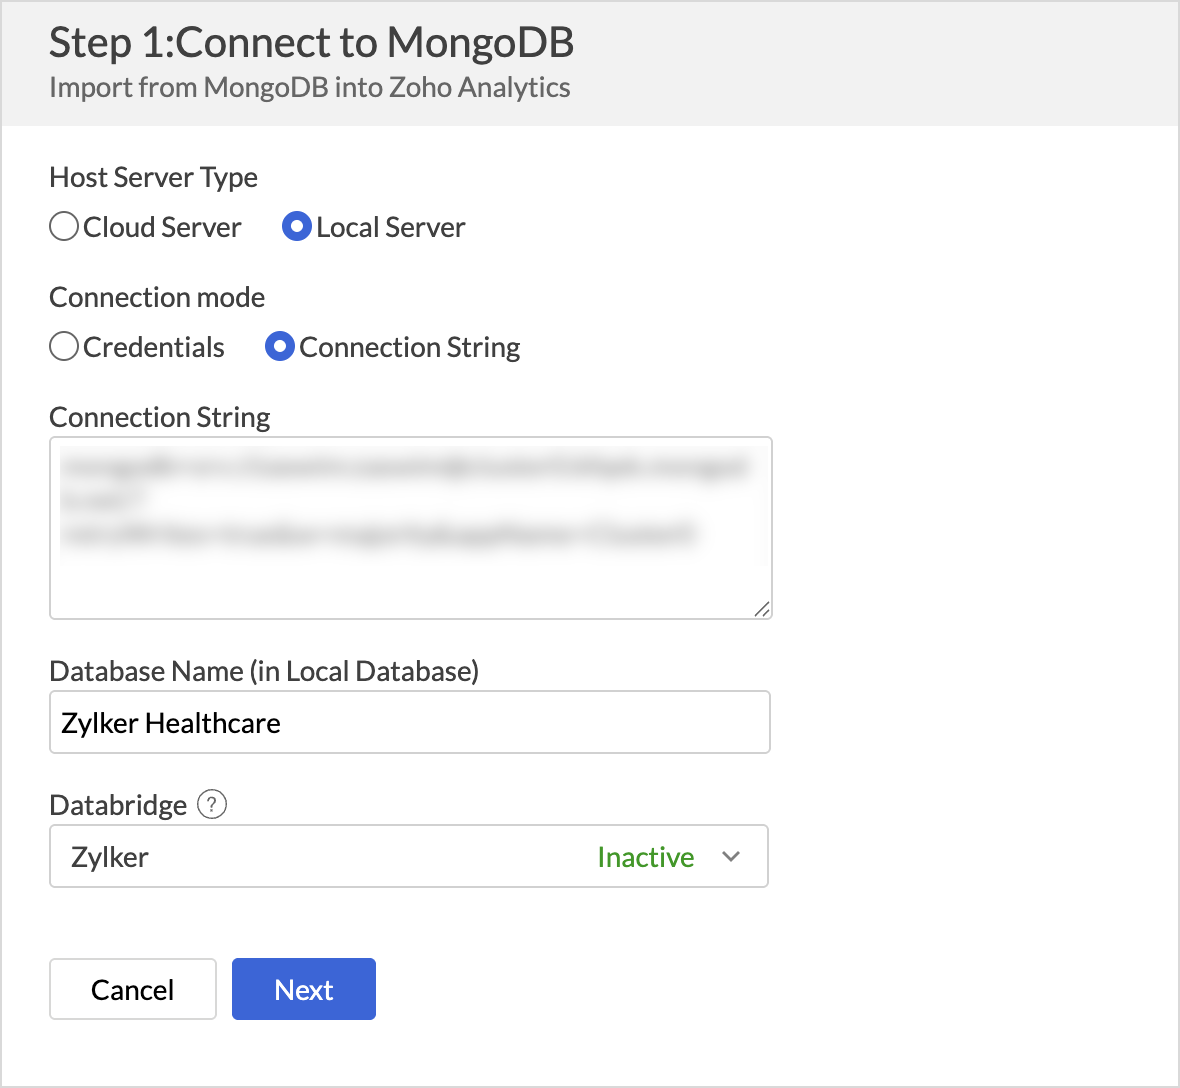Focus the blurred Connection String text area

[x=410, y=527]
